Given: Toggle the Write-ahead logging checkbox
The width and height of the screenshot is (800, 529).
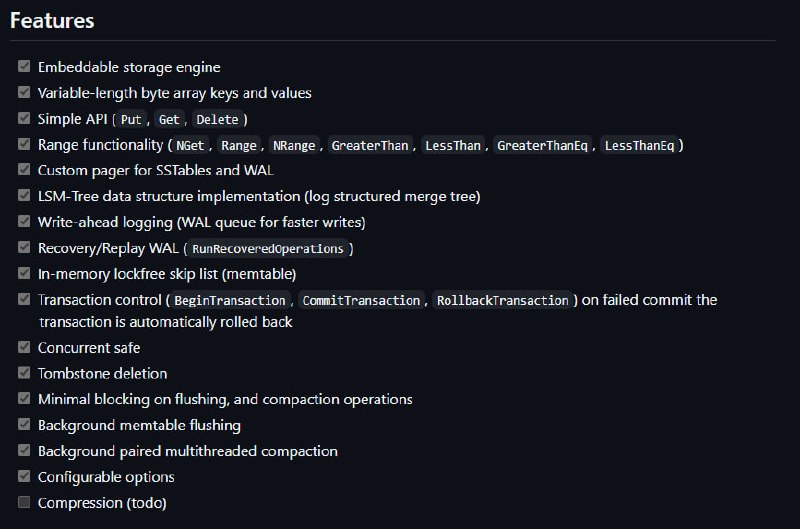Looking at the screenshot, I should click(x=24, y=221).
